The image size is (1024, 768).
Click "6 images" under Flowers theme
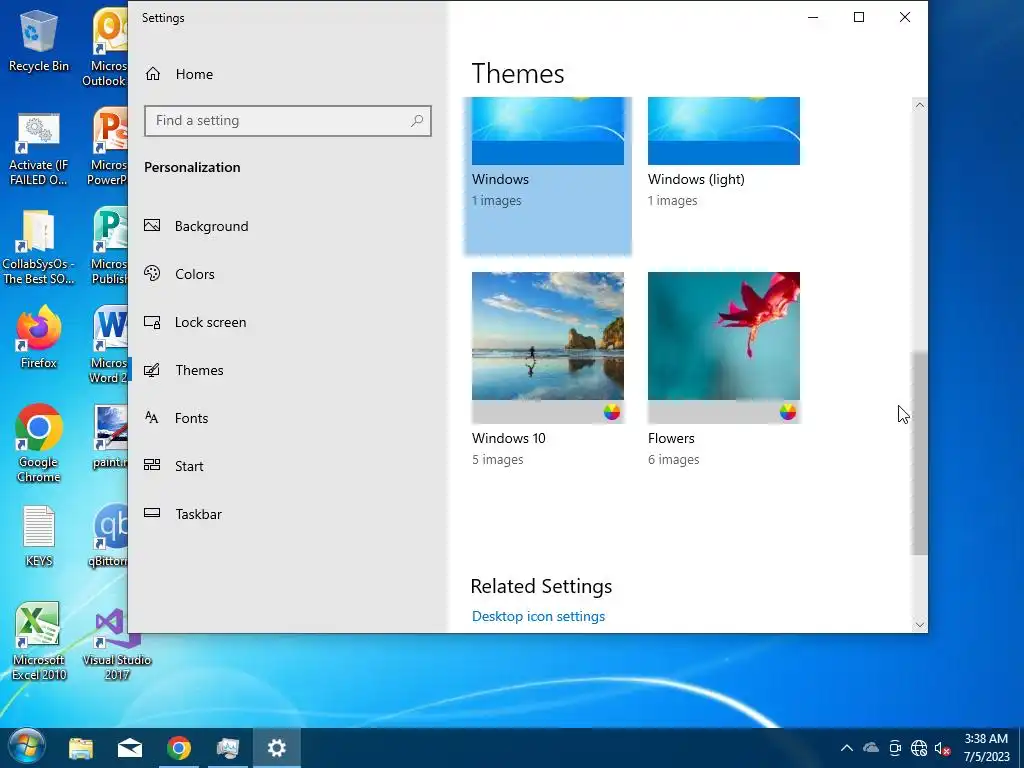tap(673, 460)
